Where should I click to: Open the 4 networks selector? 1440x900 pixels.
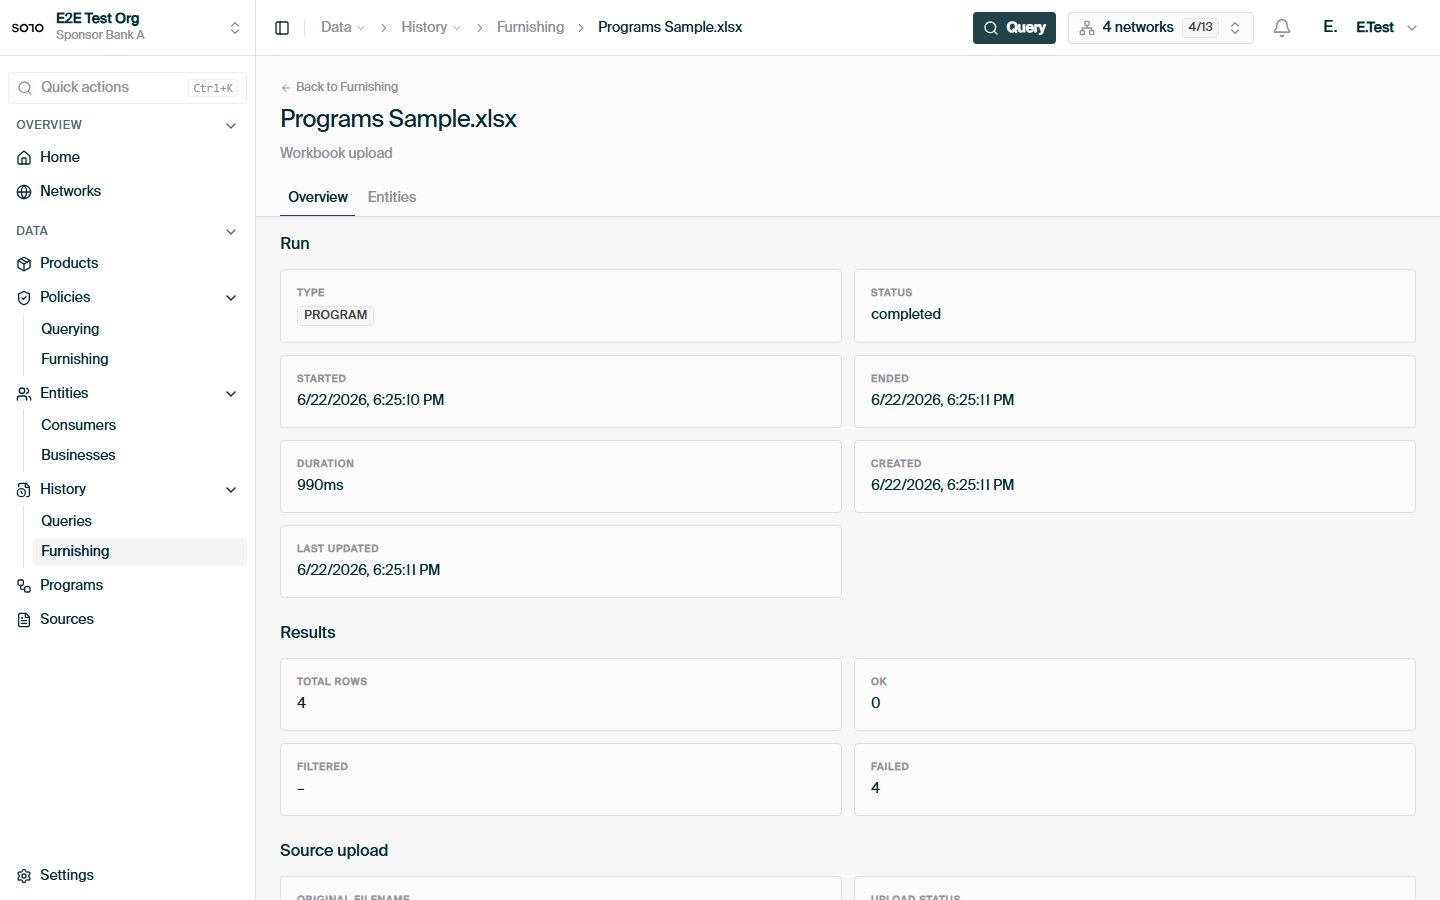tap(1160, 28)
